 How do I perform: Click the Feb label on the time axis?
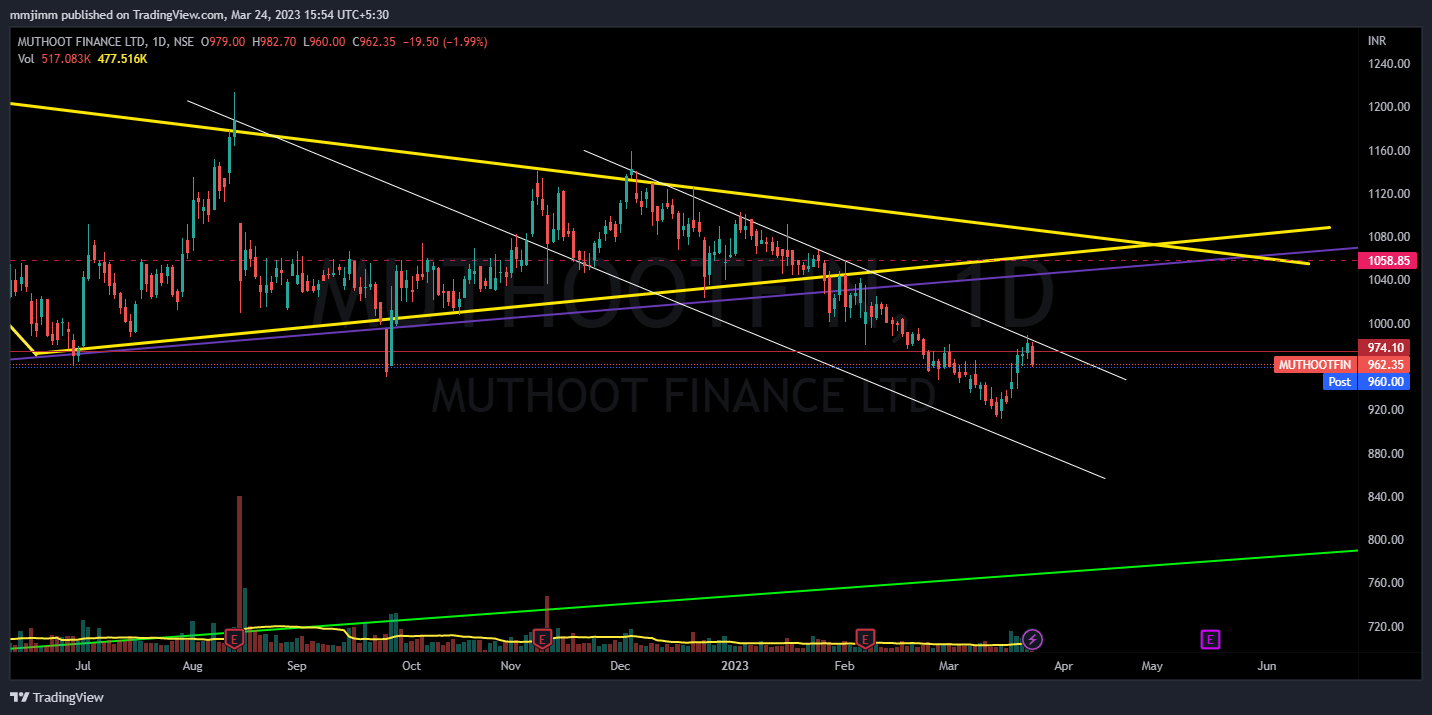(844, 665)
